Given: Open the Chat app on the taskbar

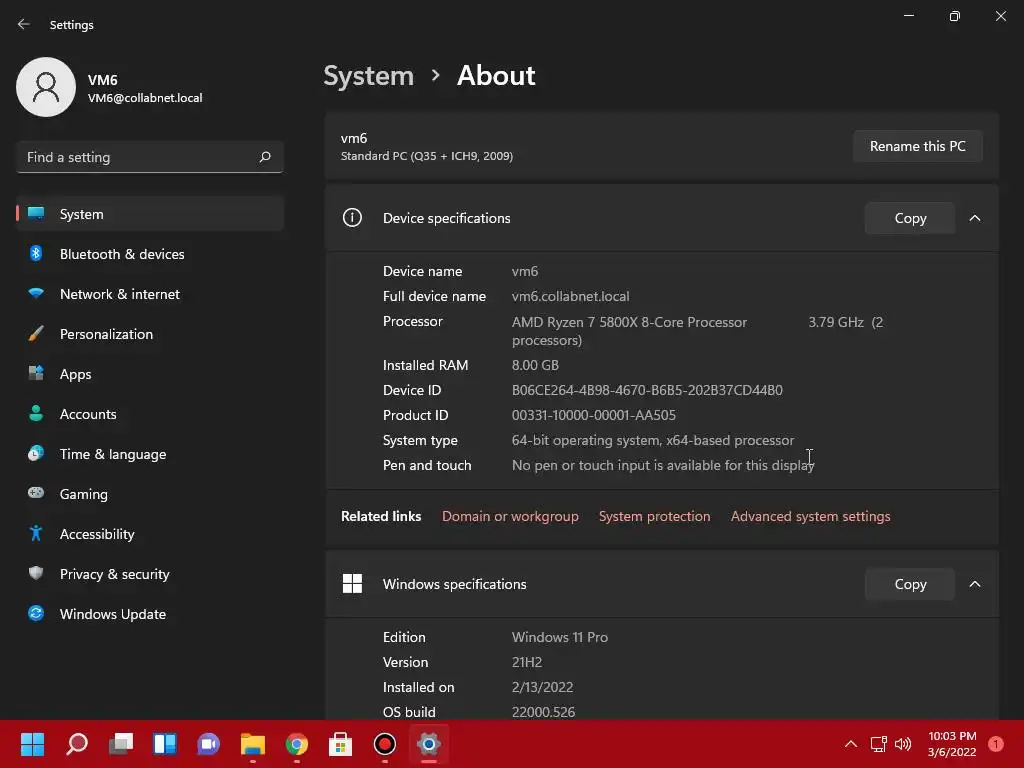Looking at the screenshot, I should pyautogui.click(x=208, y=744).
